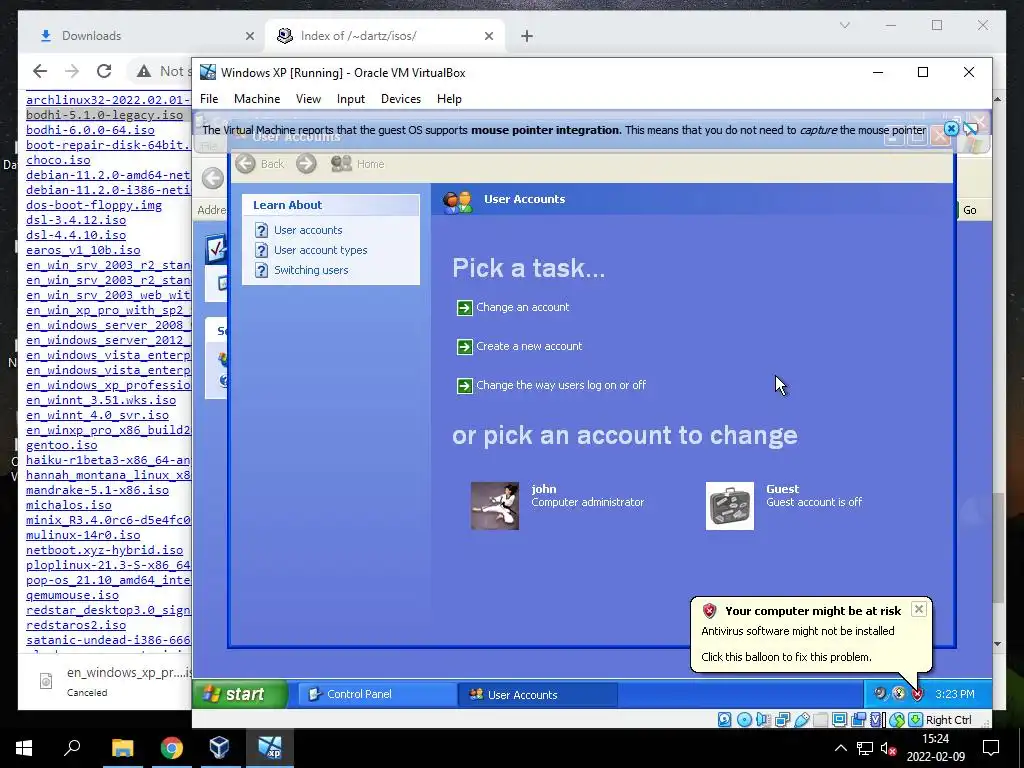This screenshot has width=1024, height=768.
Task: Open mandrake-5.1-x86.iso link
Action: pyautogui.click(x=97, y=490)
